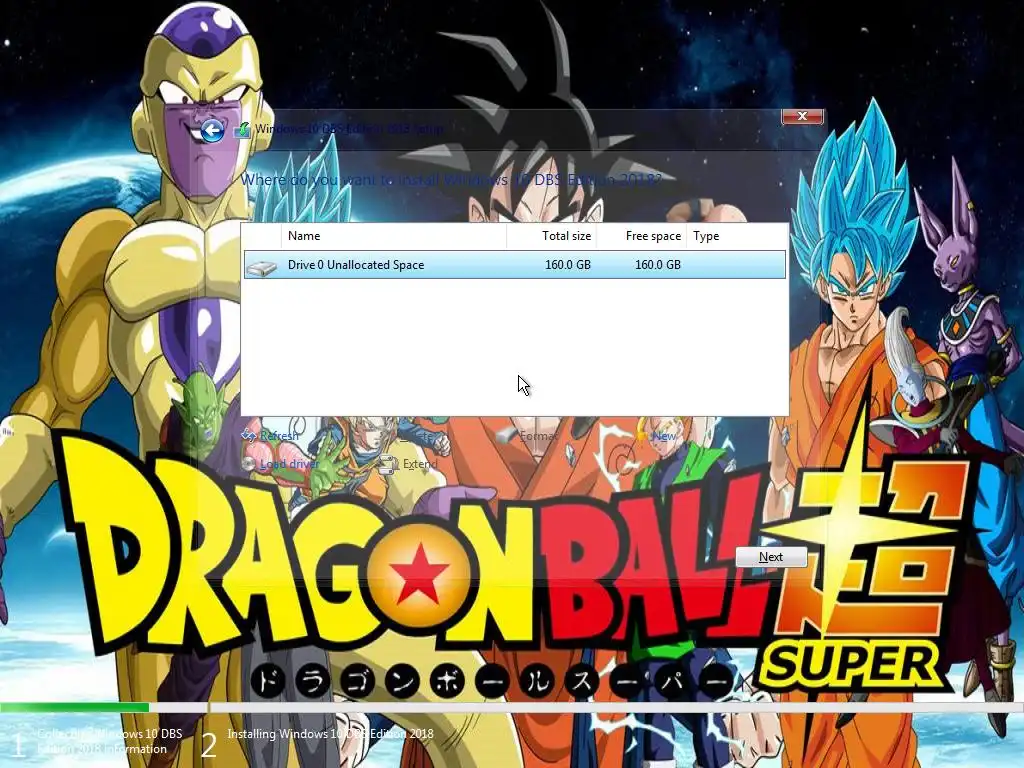Click the New star icon
The width and height of the screenshot is (1024, 768).
[x=643, y=435]
